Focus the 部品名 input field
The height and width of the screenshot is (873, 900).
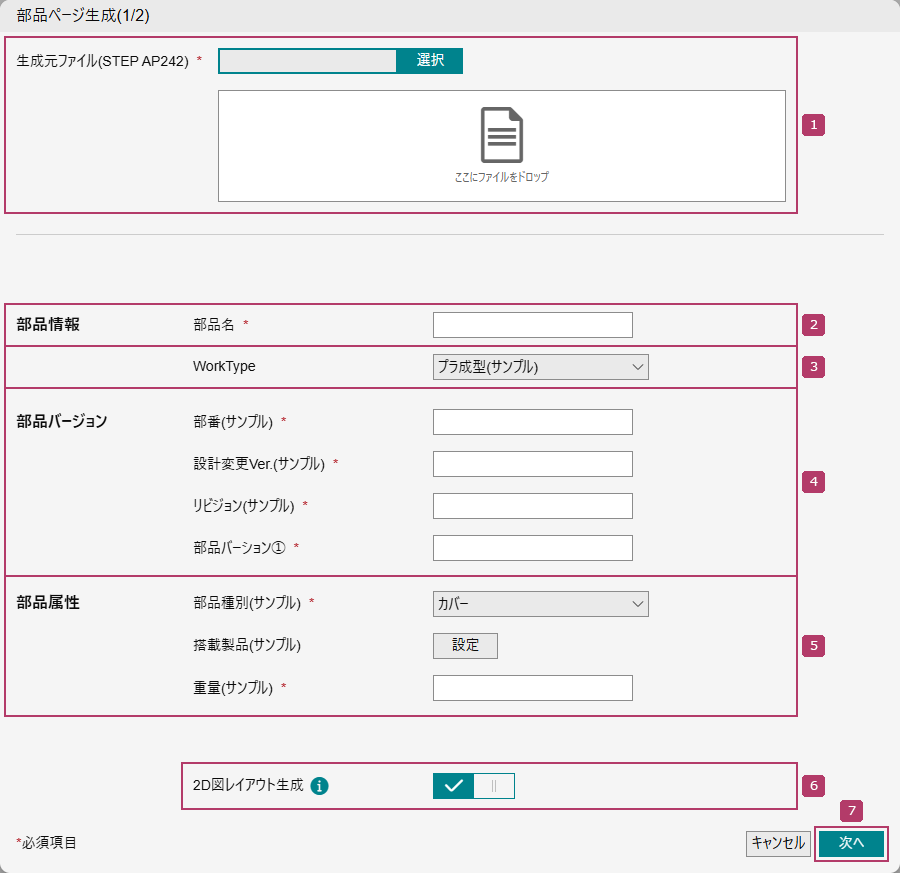click(532, 325)
